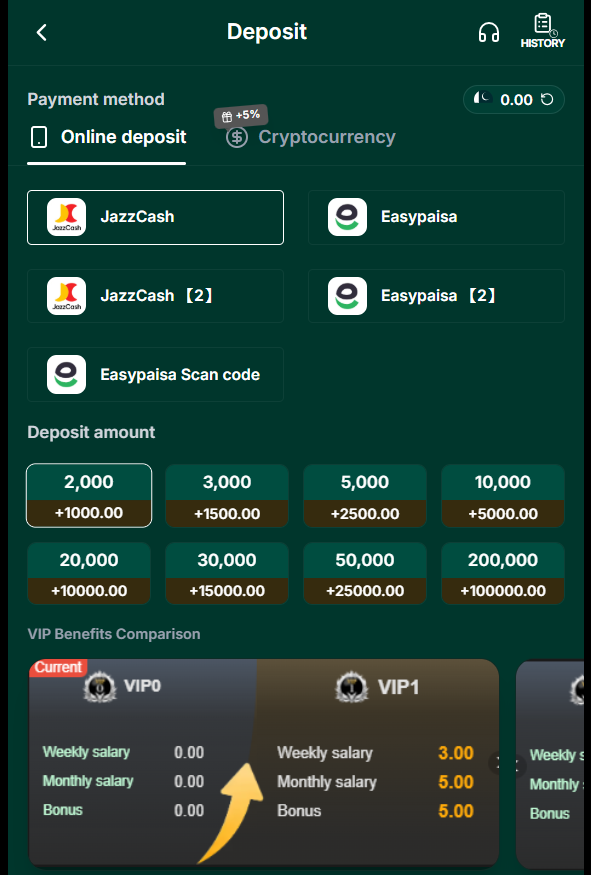Screen dimensions: 591x875
Task: Refresh the balance amount icon
Action: point(547,99)
